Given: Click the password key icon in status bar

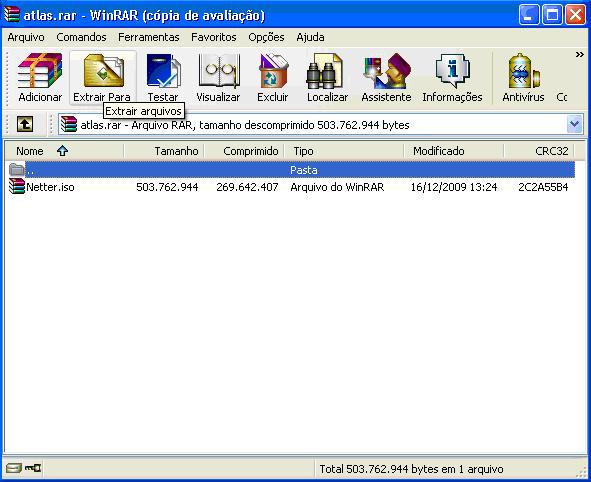Looking at the screenshot, I should (x=33, y=468).
